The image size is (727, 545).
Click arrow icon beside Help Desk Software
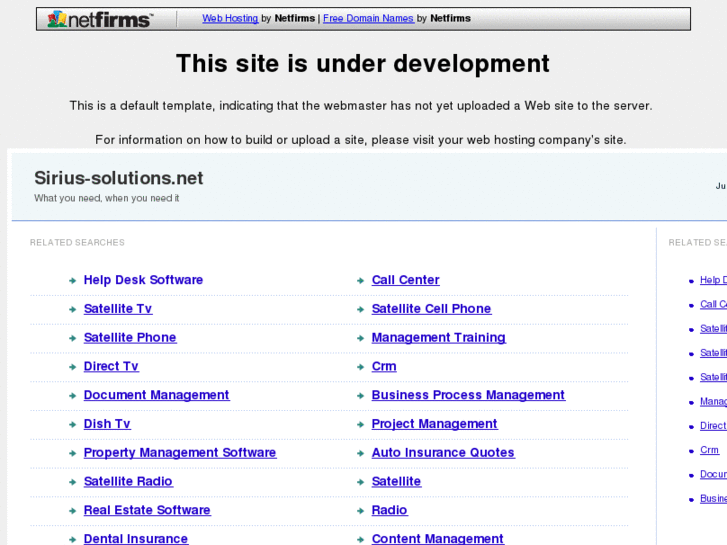click(72, 281)
